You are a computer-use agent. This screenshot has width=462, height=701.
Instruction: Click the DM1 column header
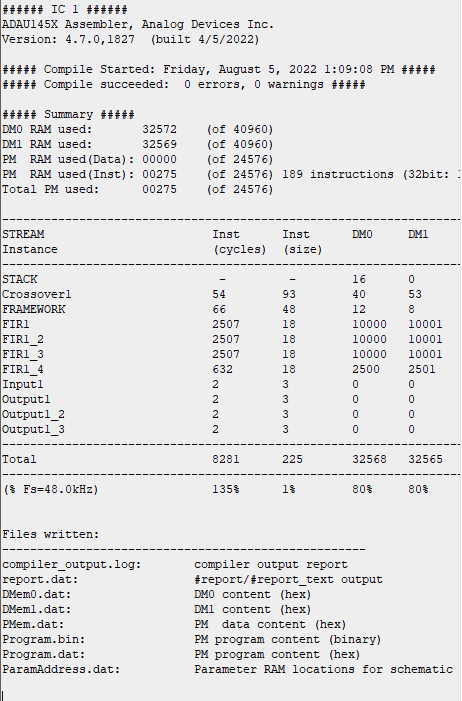click(x=418, y=234)
